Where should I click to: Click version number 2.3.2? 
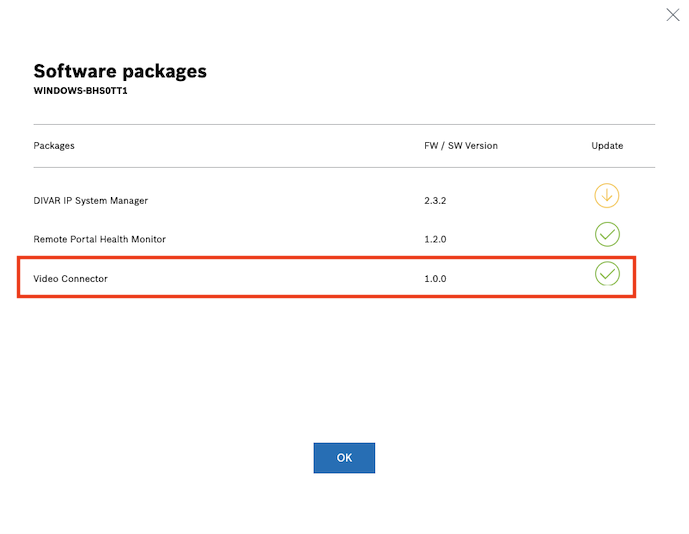[435, 201]
